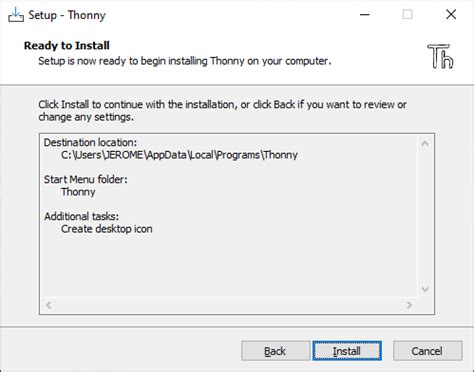Click the horizontal scrollbar track in summary
This screenshot has height=372, width=474.
coord(229,305)
